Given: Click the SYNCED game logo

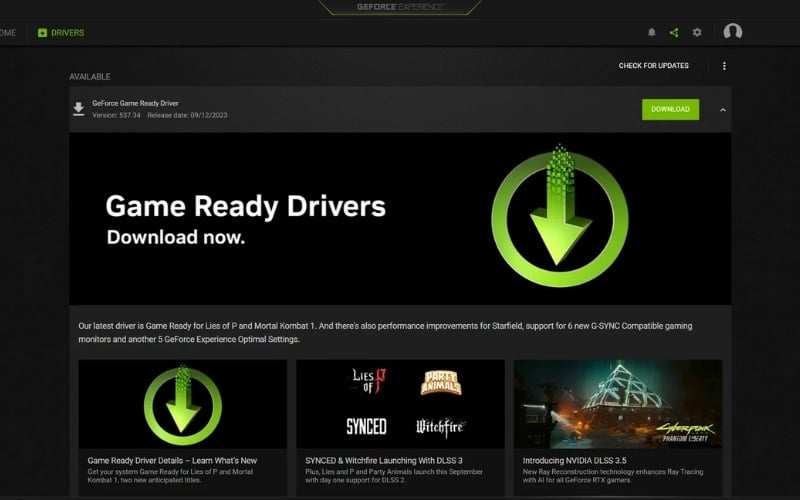Looking at the screenshot, I should (x=366, y=427).
